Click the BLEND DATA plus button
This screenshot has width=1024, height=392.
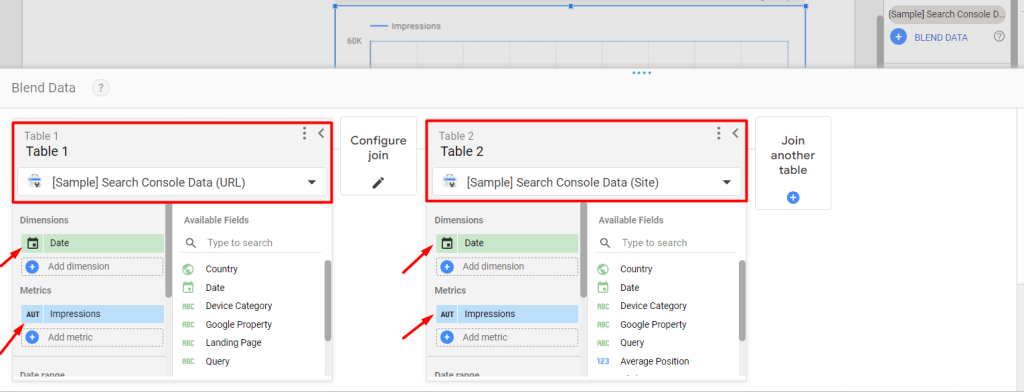pyautogui.click(x=899, y=37)
